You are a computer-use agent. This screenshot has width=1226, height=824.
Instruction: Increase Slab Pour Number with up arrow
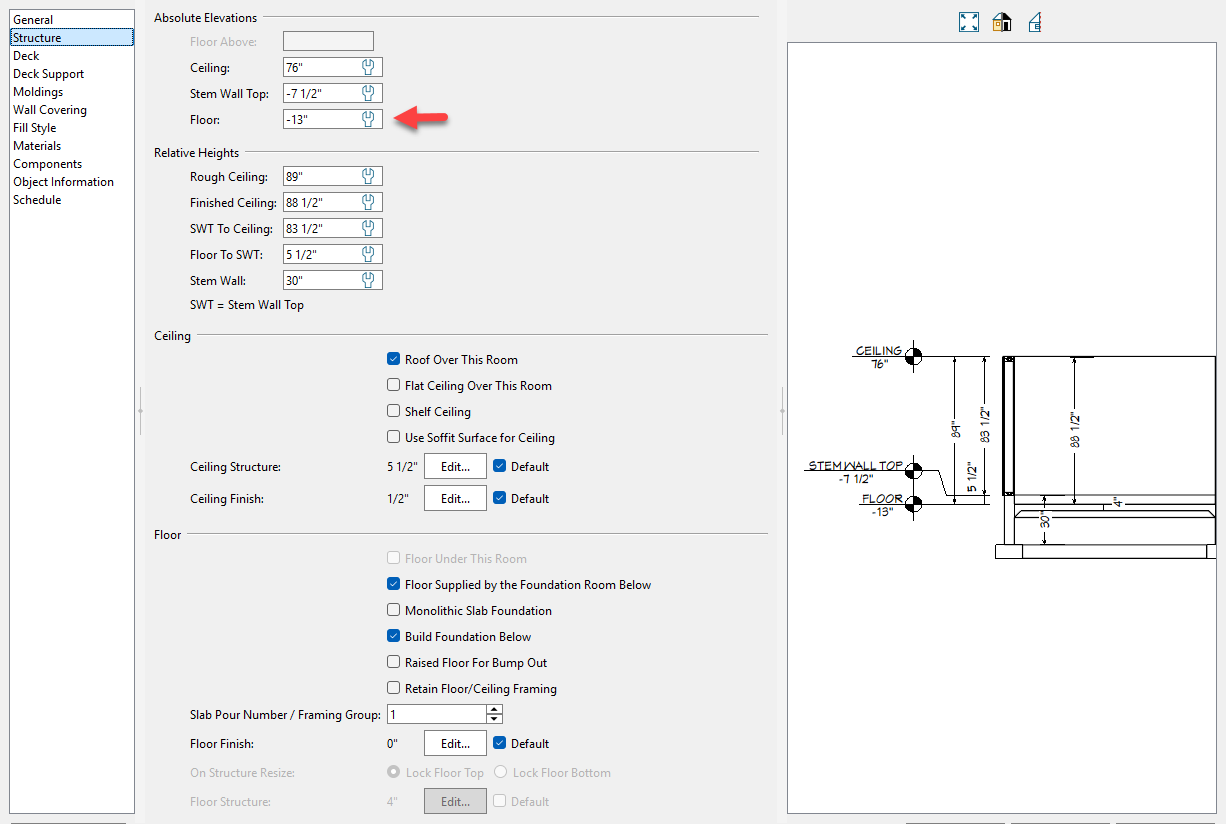point(493,710)
